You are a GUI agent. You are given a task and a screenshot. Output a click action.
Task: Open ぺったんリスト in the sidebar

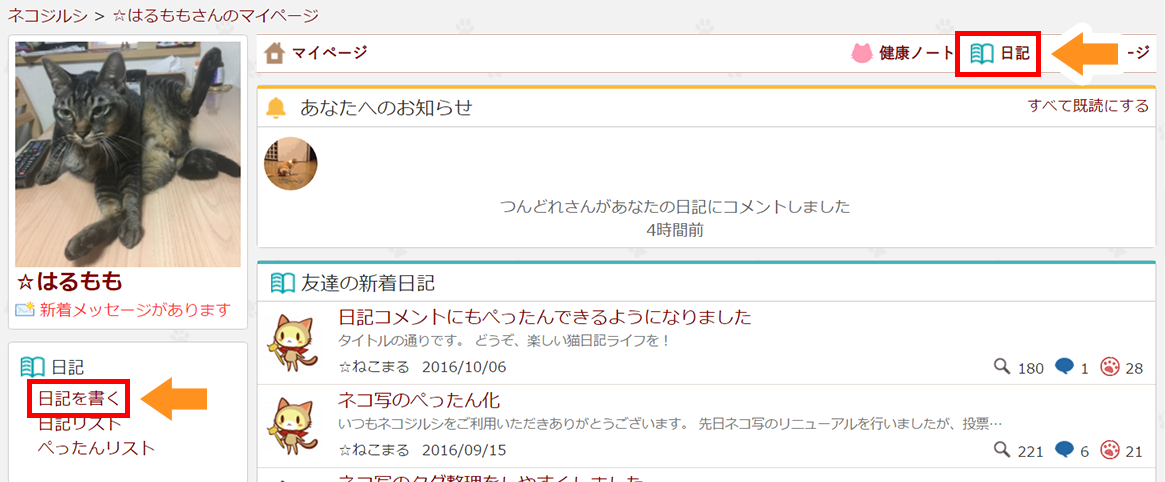96,447
